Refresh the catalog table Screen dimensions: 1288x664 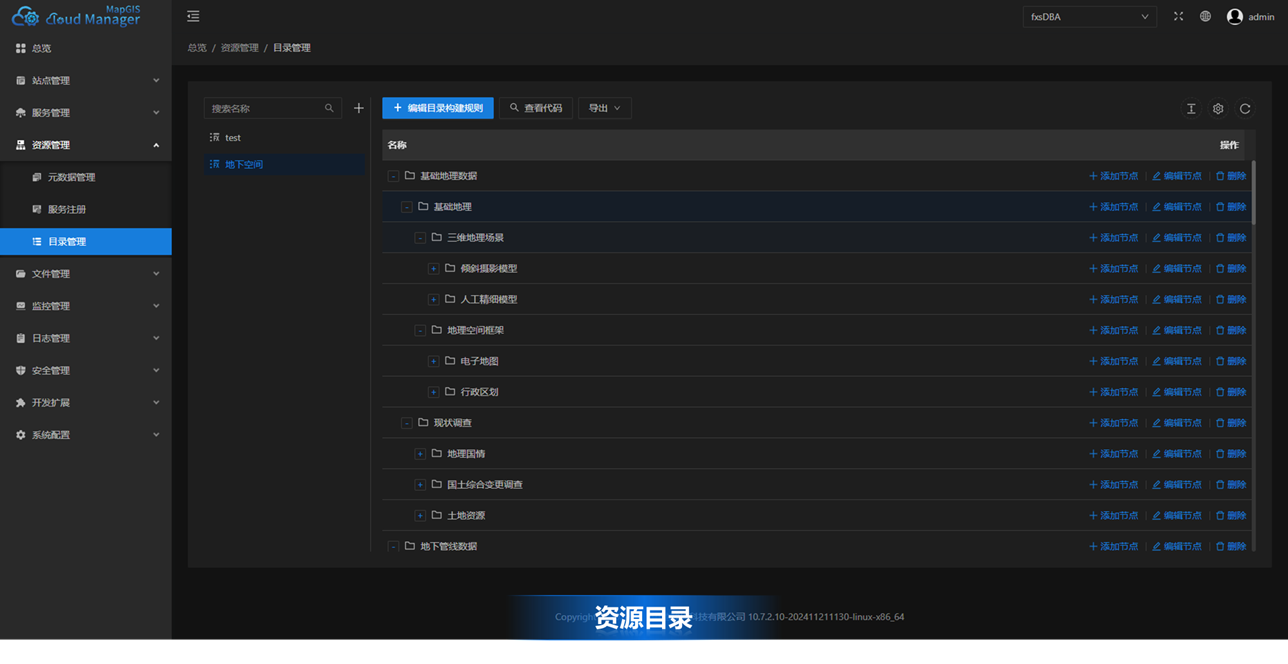(x=1245, y=108)
